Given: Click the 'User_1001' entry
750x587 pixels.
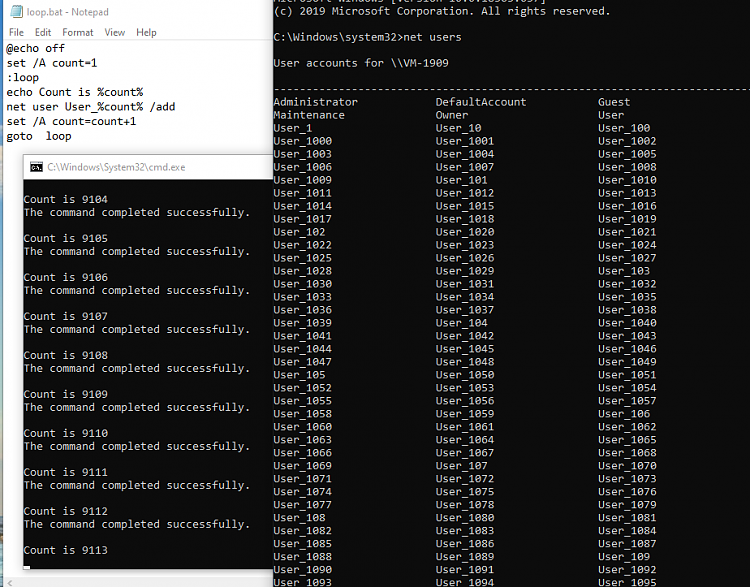Looking at the screenshot, I should [x=465, y=141].
